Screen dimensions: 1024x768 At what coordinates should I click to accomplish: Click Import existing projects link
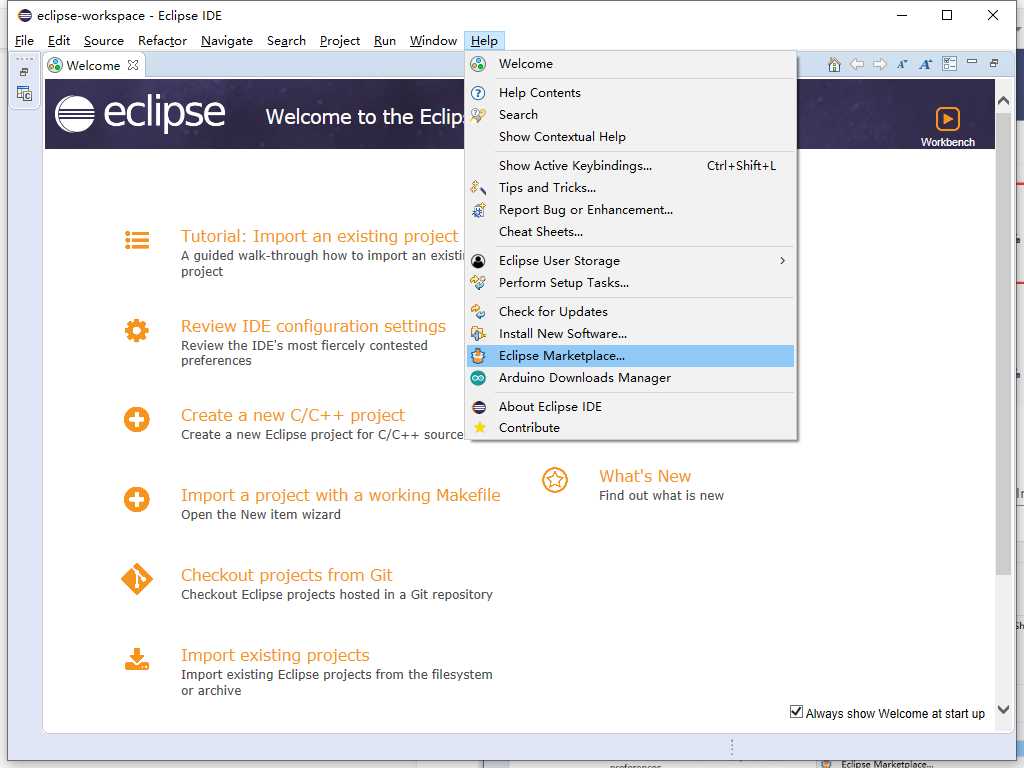coord(275,656)
